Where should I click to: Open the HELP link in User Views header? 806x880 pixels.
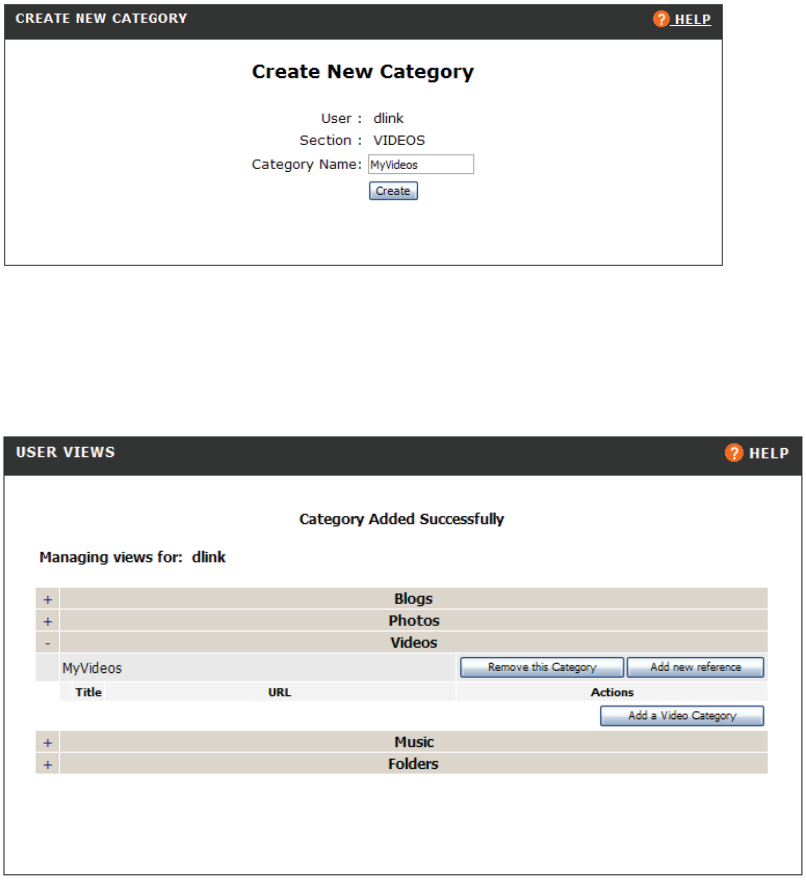tap(769, 453)
